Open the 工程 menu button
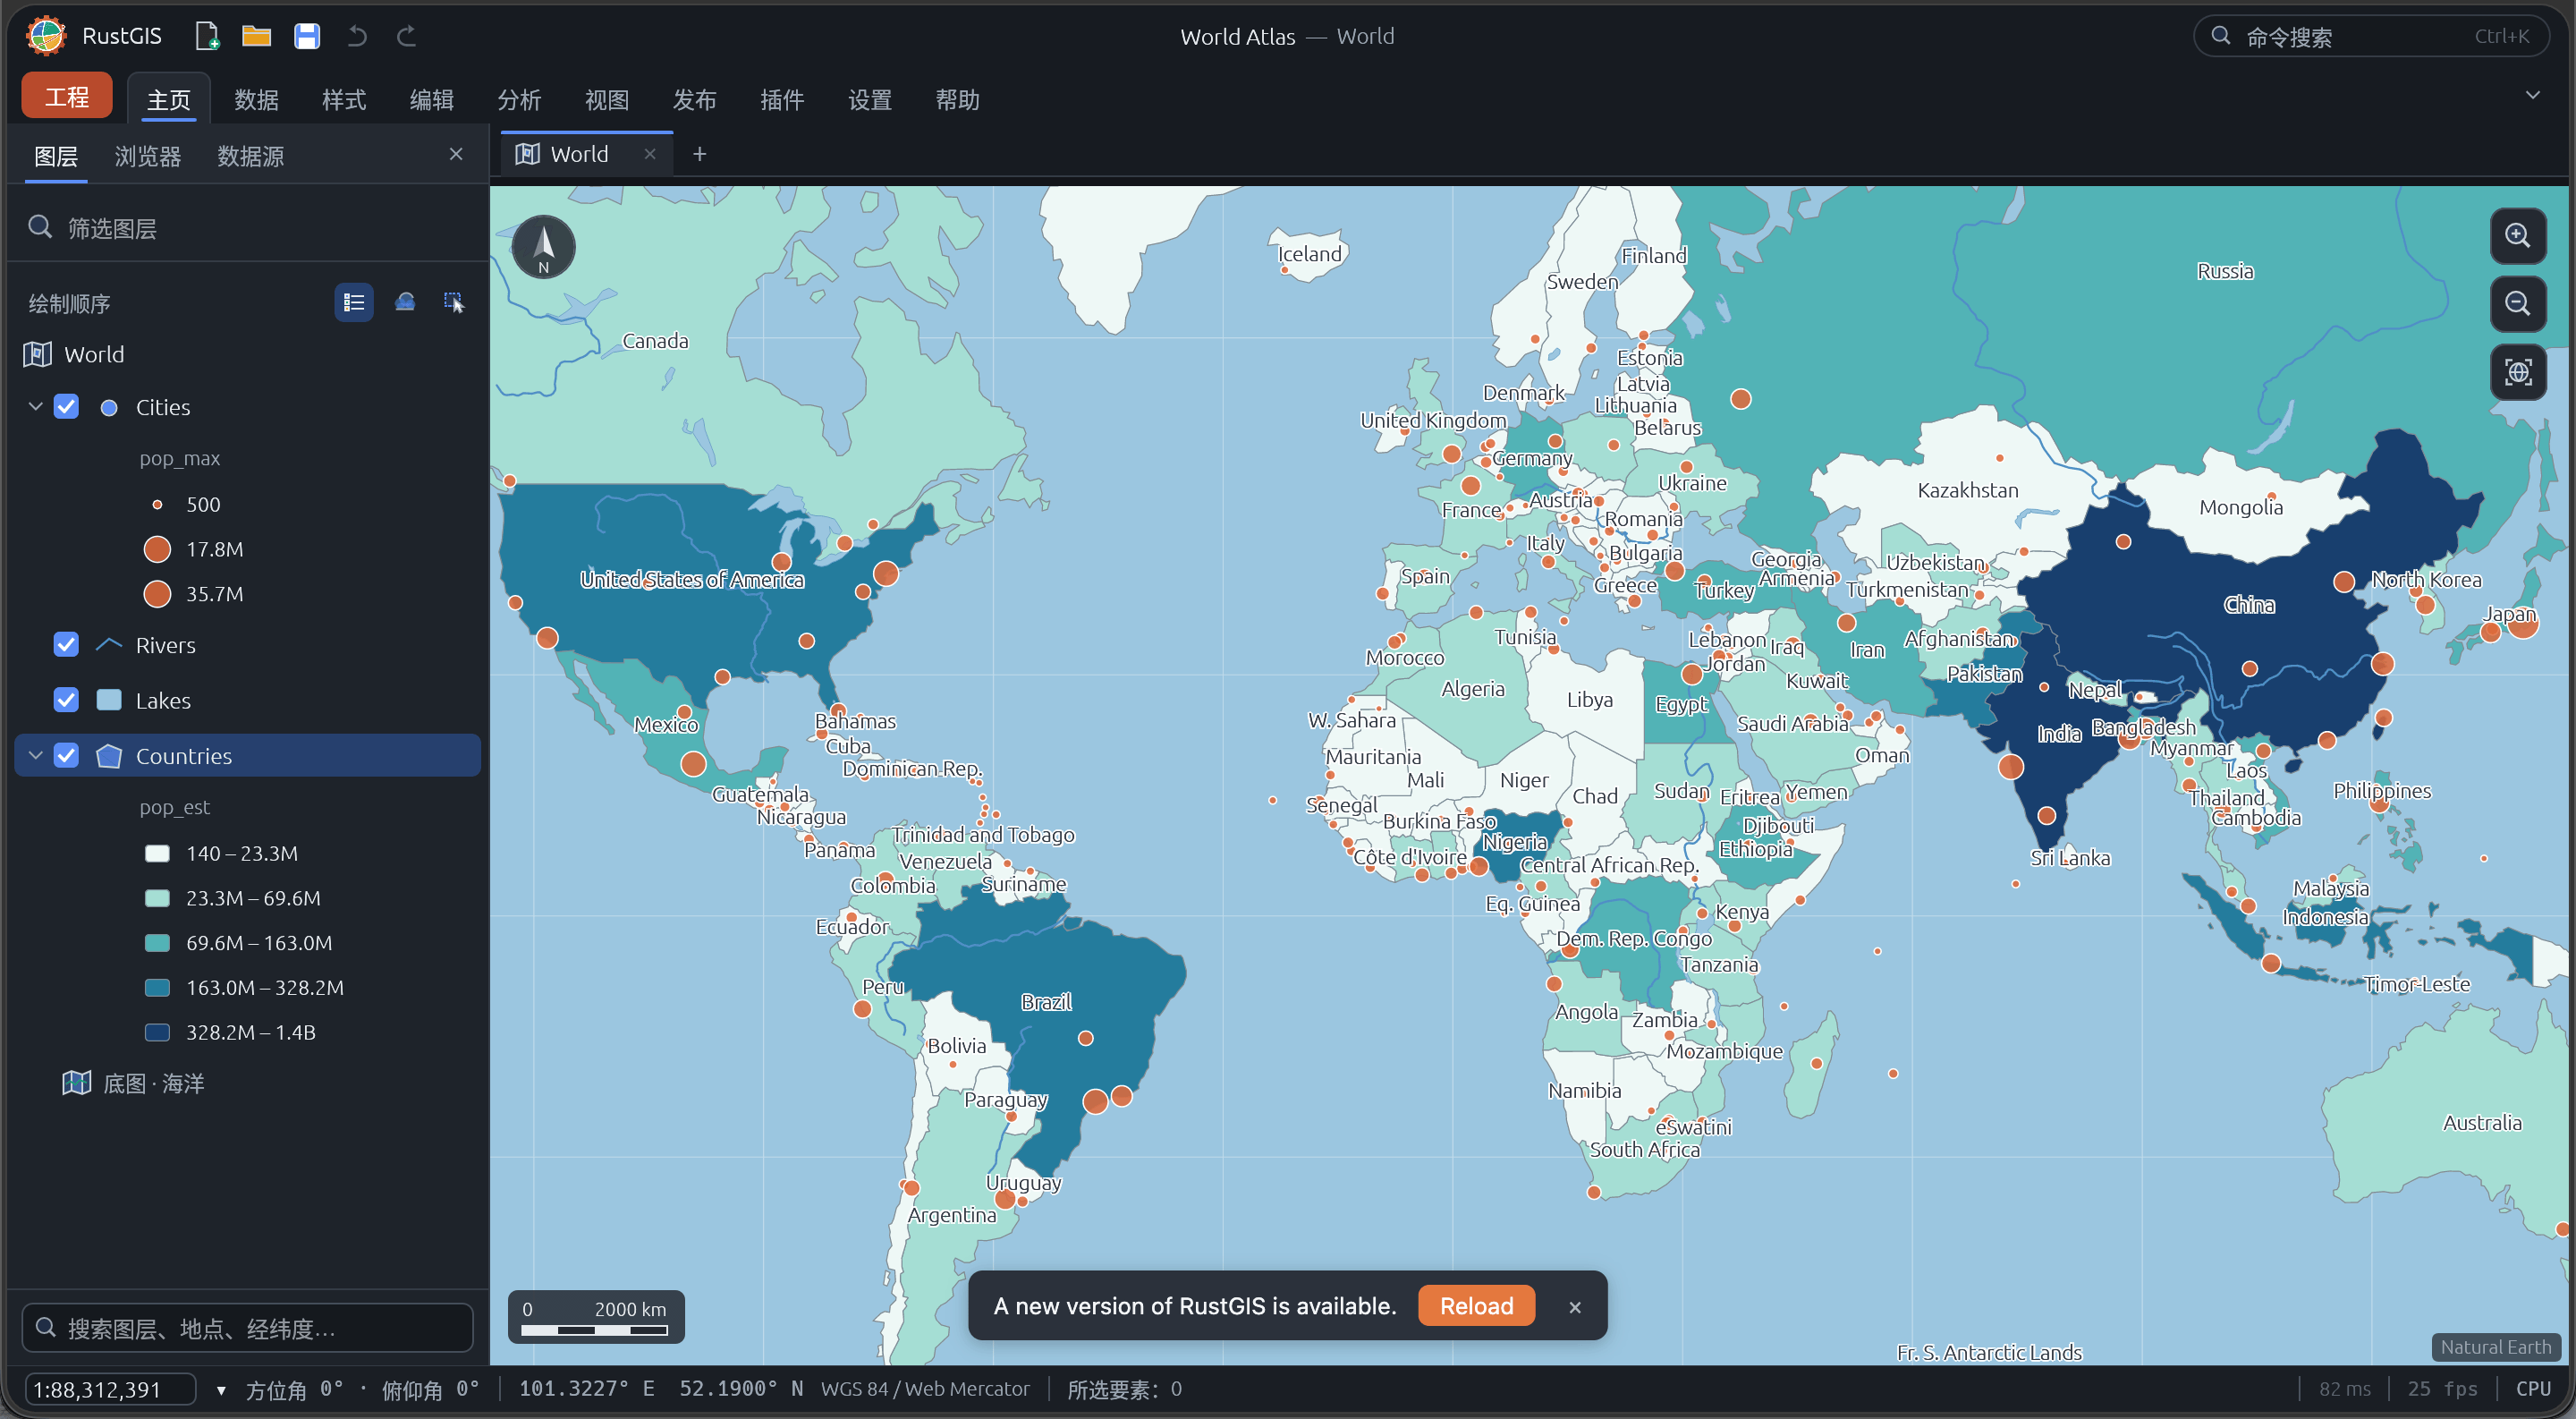 [67, 96]
